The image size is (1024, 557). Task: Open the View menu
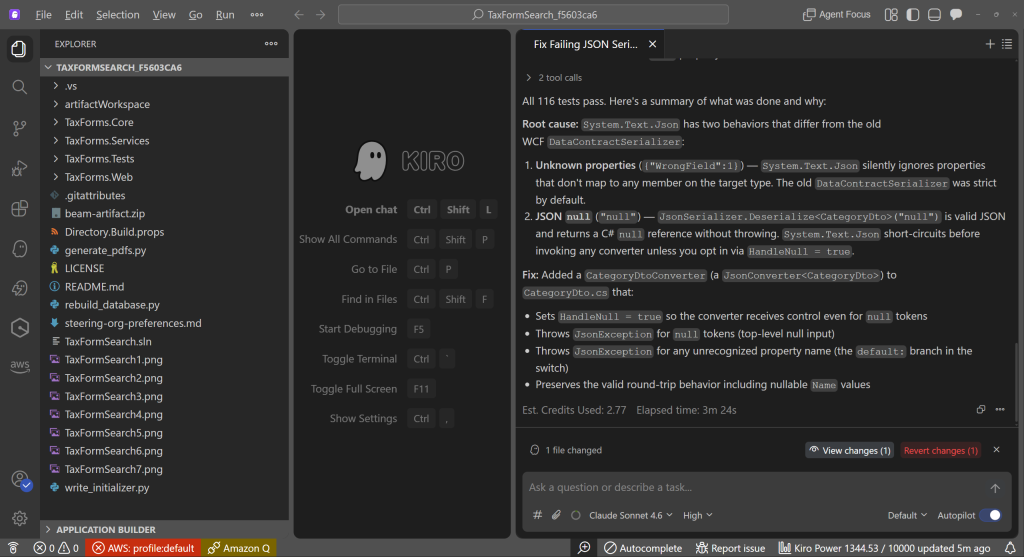[x=164, y=14]
